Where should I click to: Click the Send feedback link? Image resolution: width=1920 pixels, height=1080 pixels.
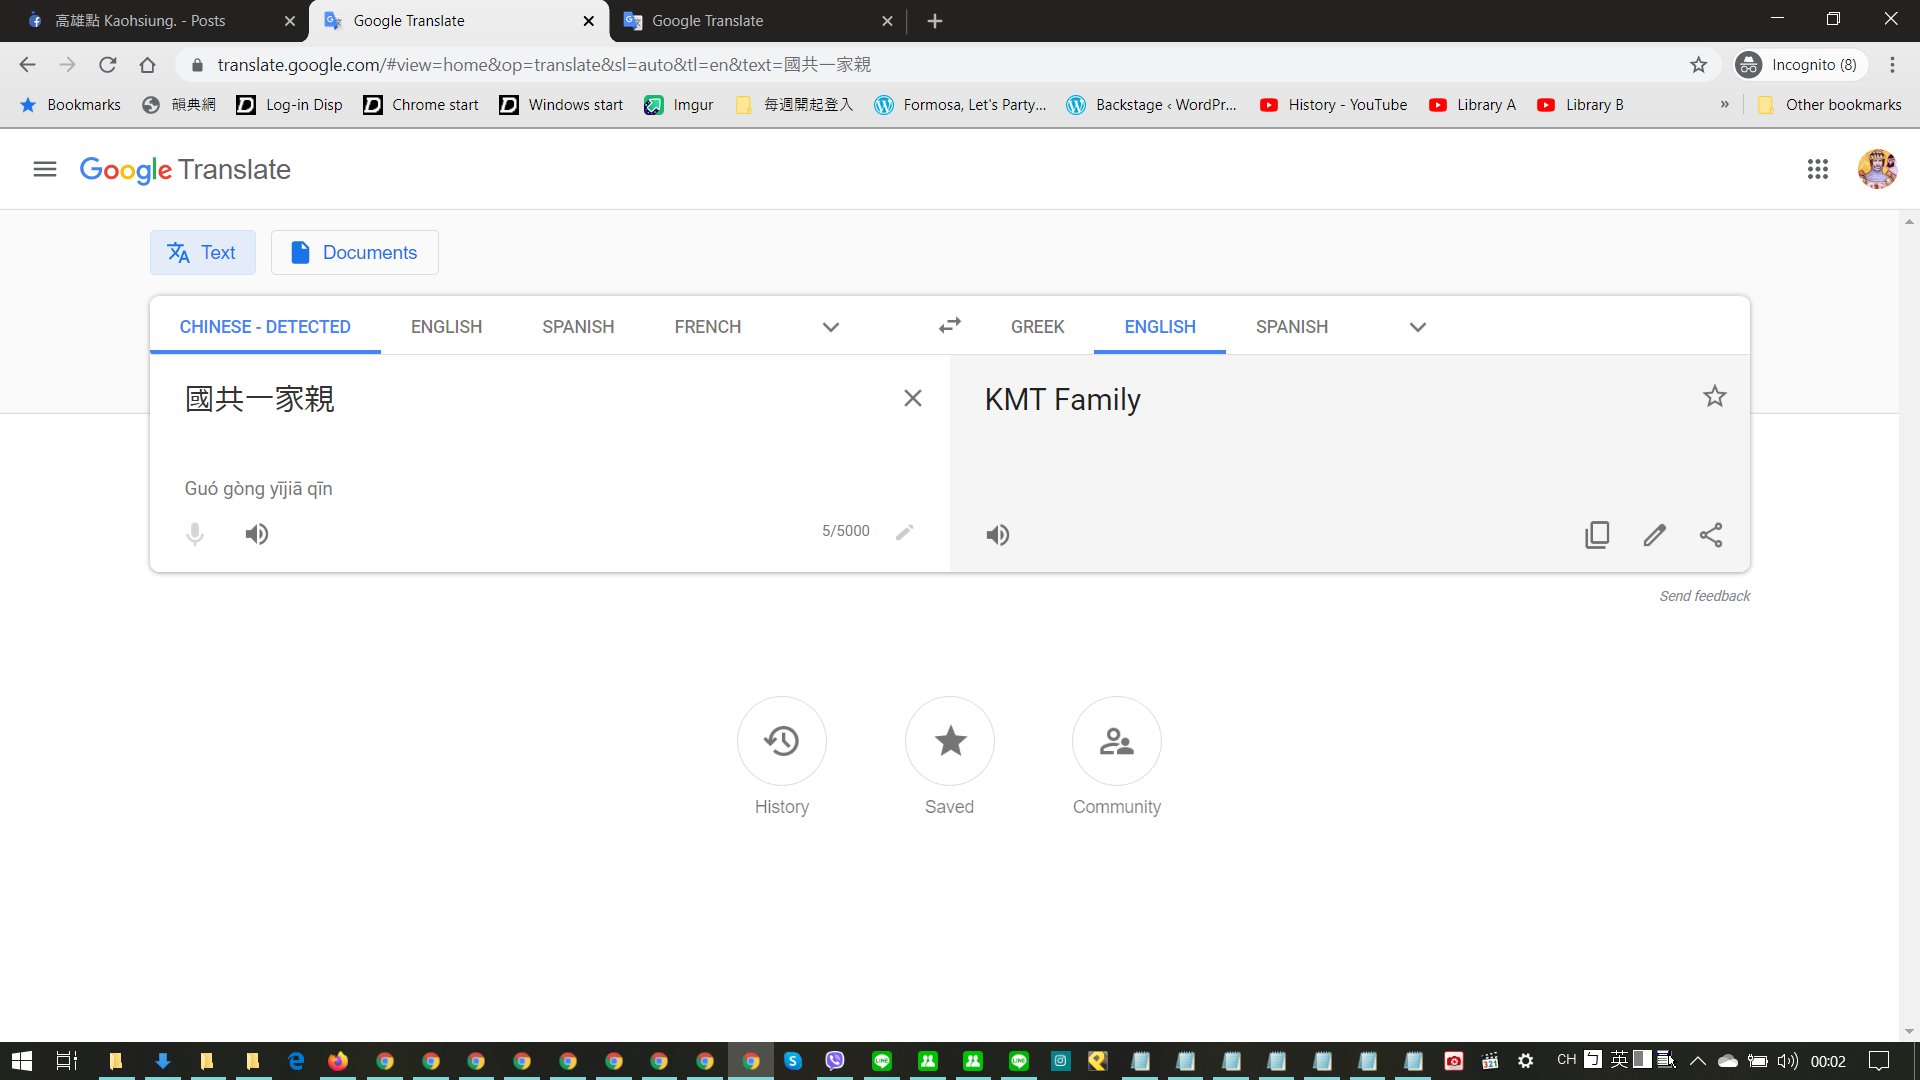pos(1704,596)
